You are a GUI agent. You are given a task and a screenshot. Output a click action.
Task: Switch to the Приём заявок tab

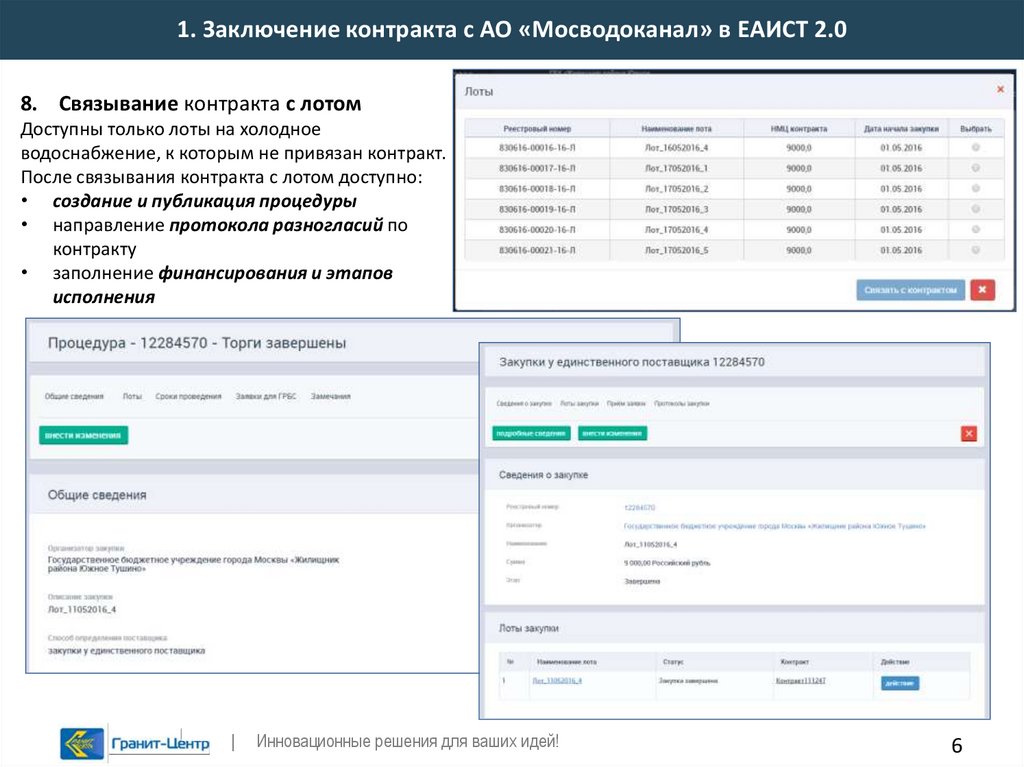626,403
